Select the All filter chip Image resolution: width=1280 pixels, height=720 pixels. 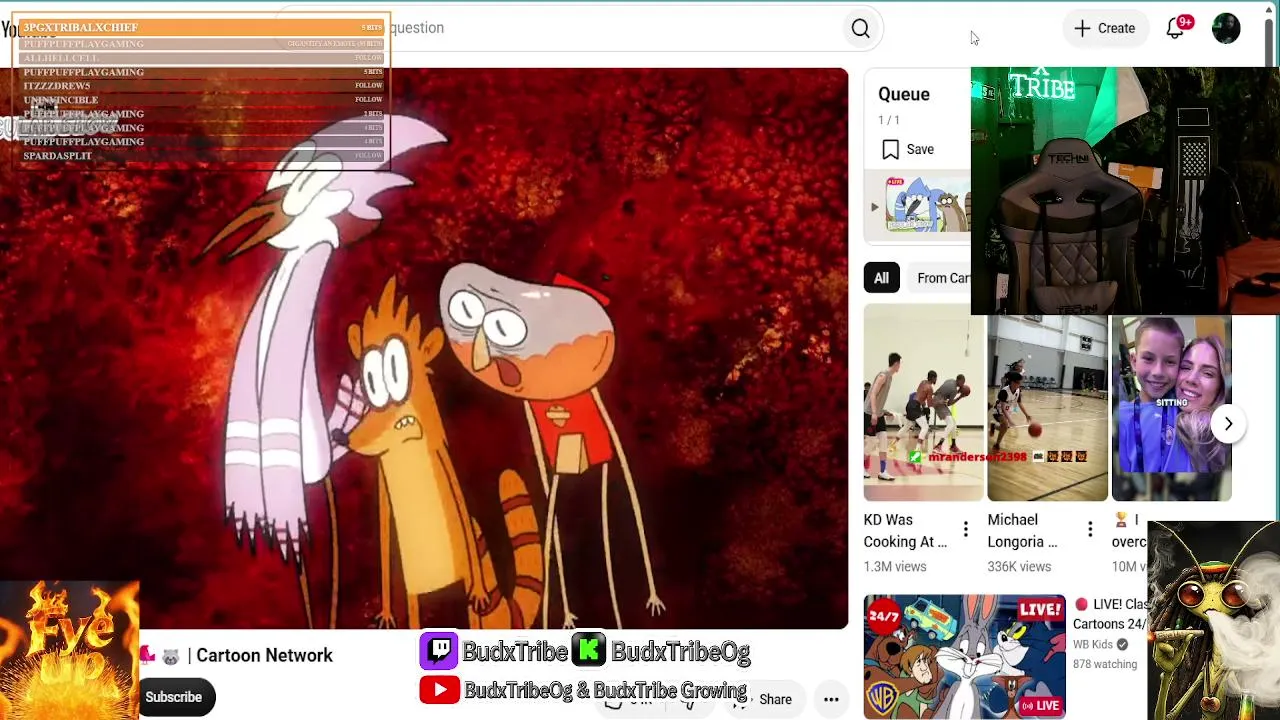881,278
